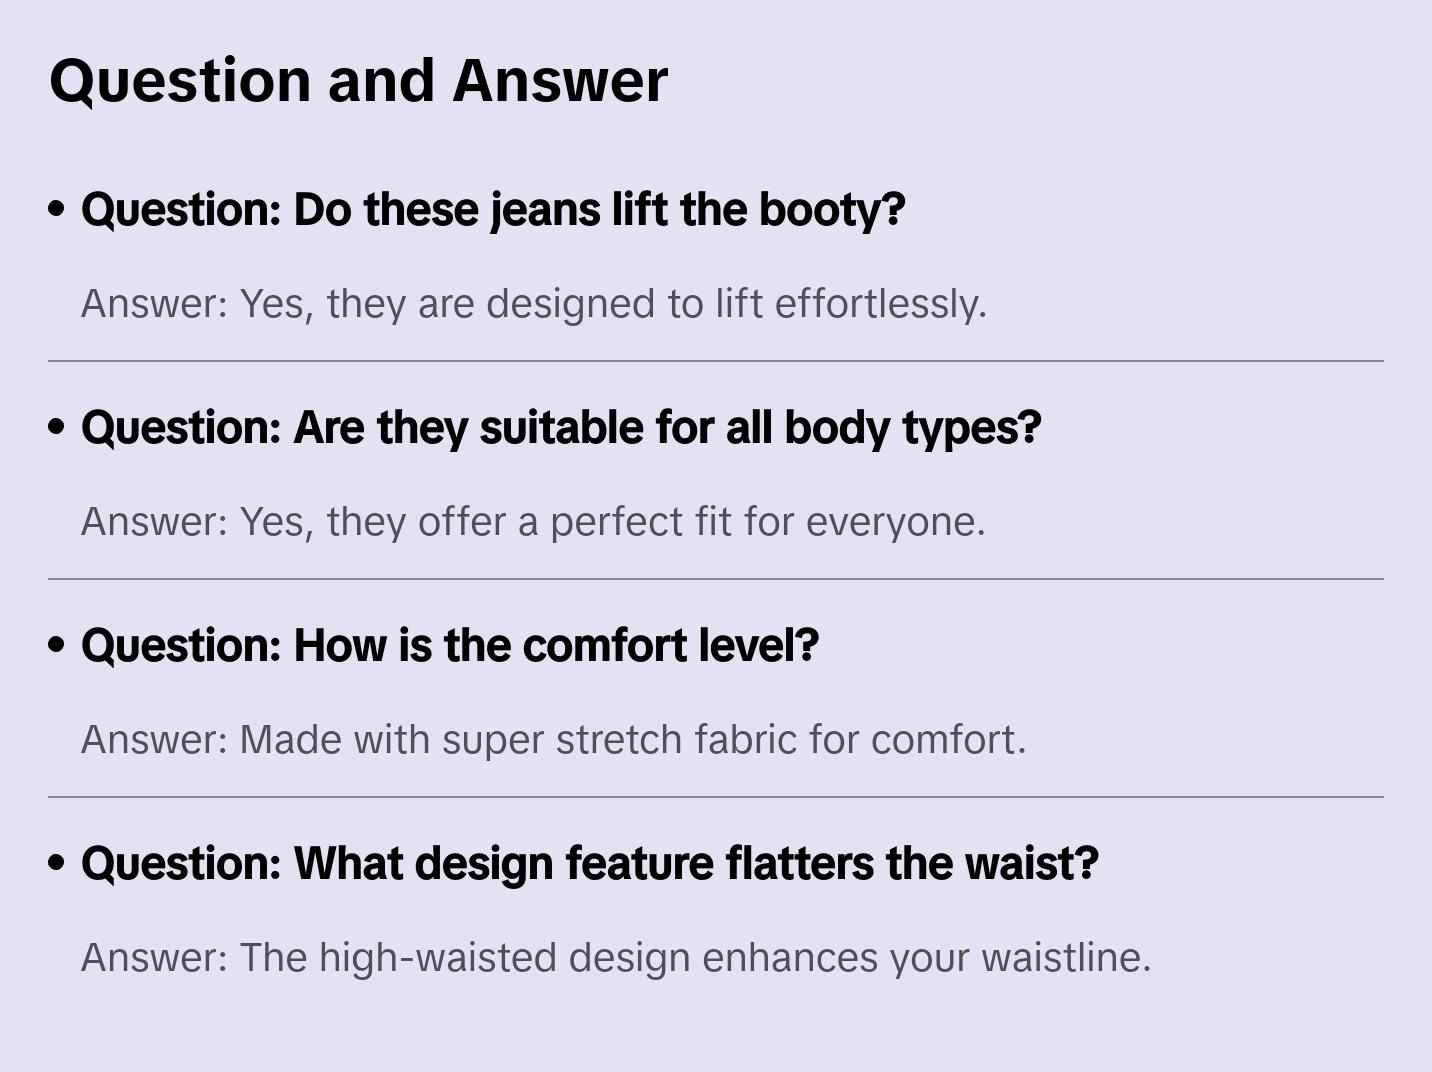Click the bullet before the body types question
Viewport: 1432px width, 1072px height.
point(57,427)
